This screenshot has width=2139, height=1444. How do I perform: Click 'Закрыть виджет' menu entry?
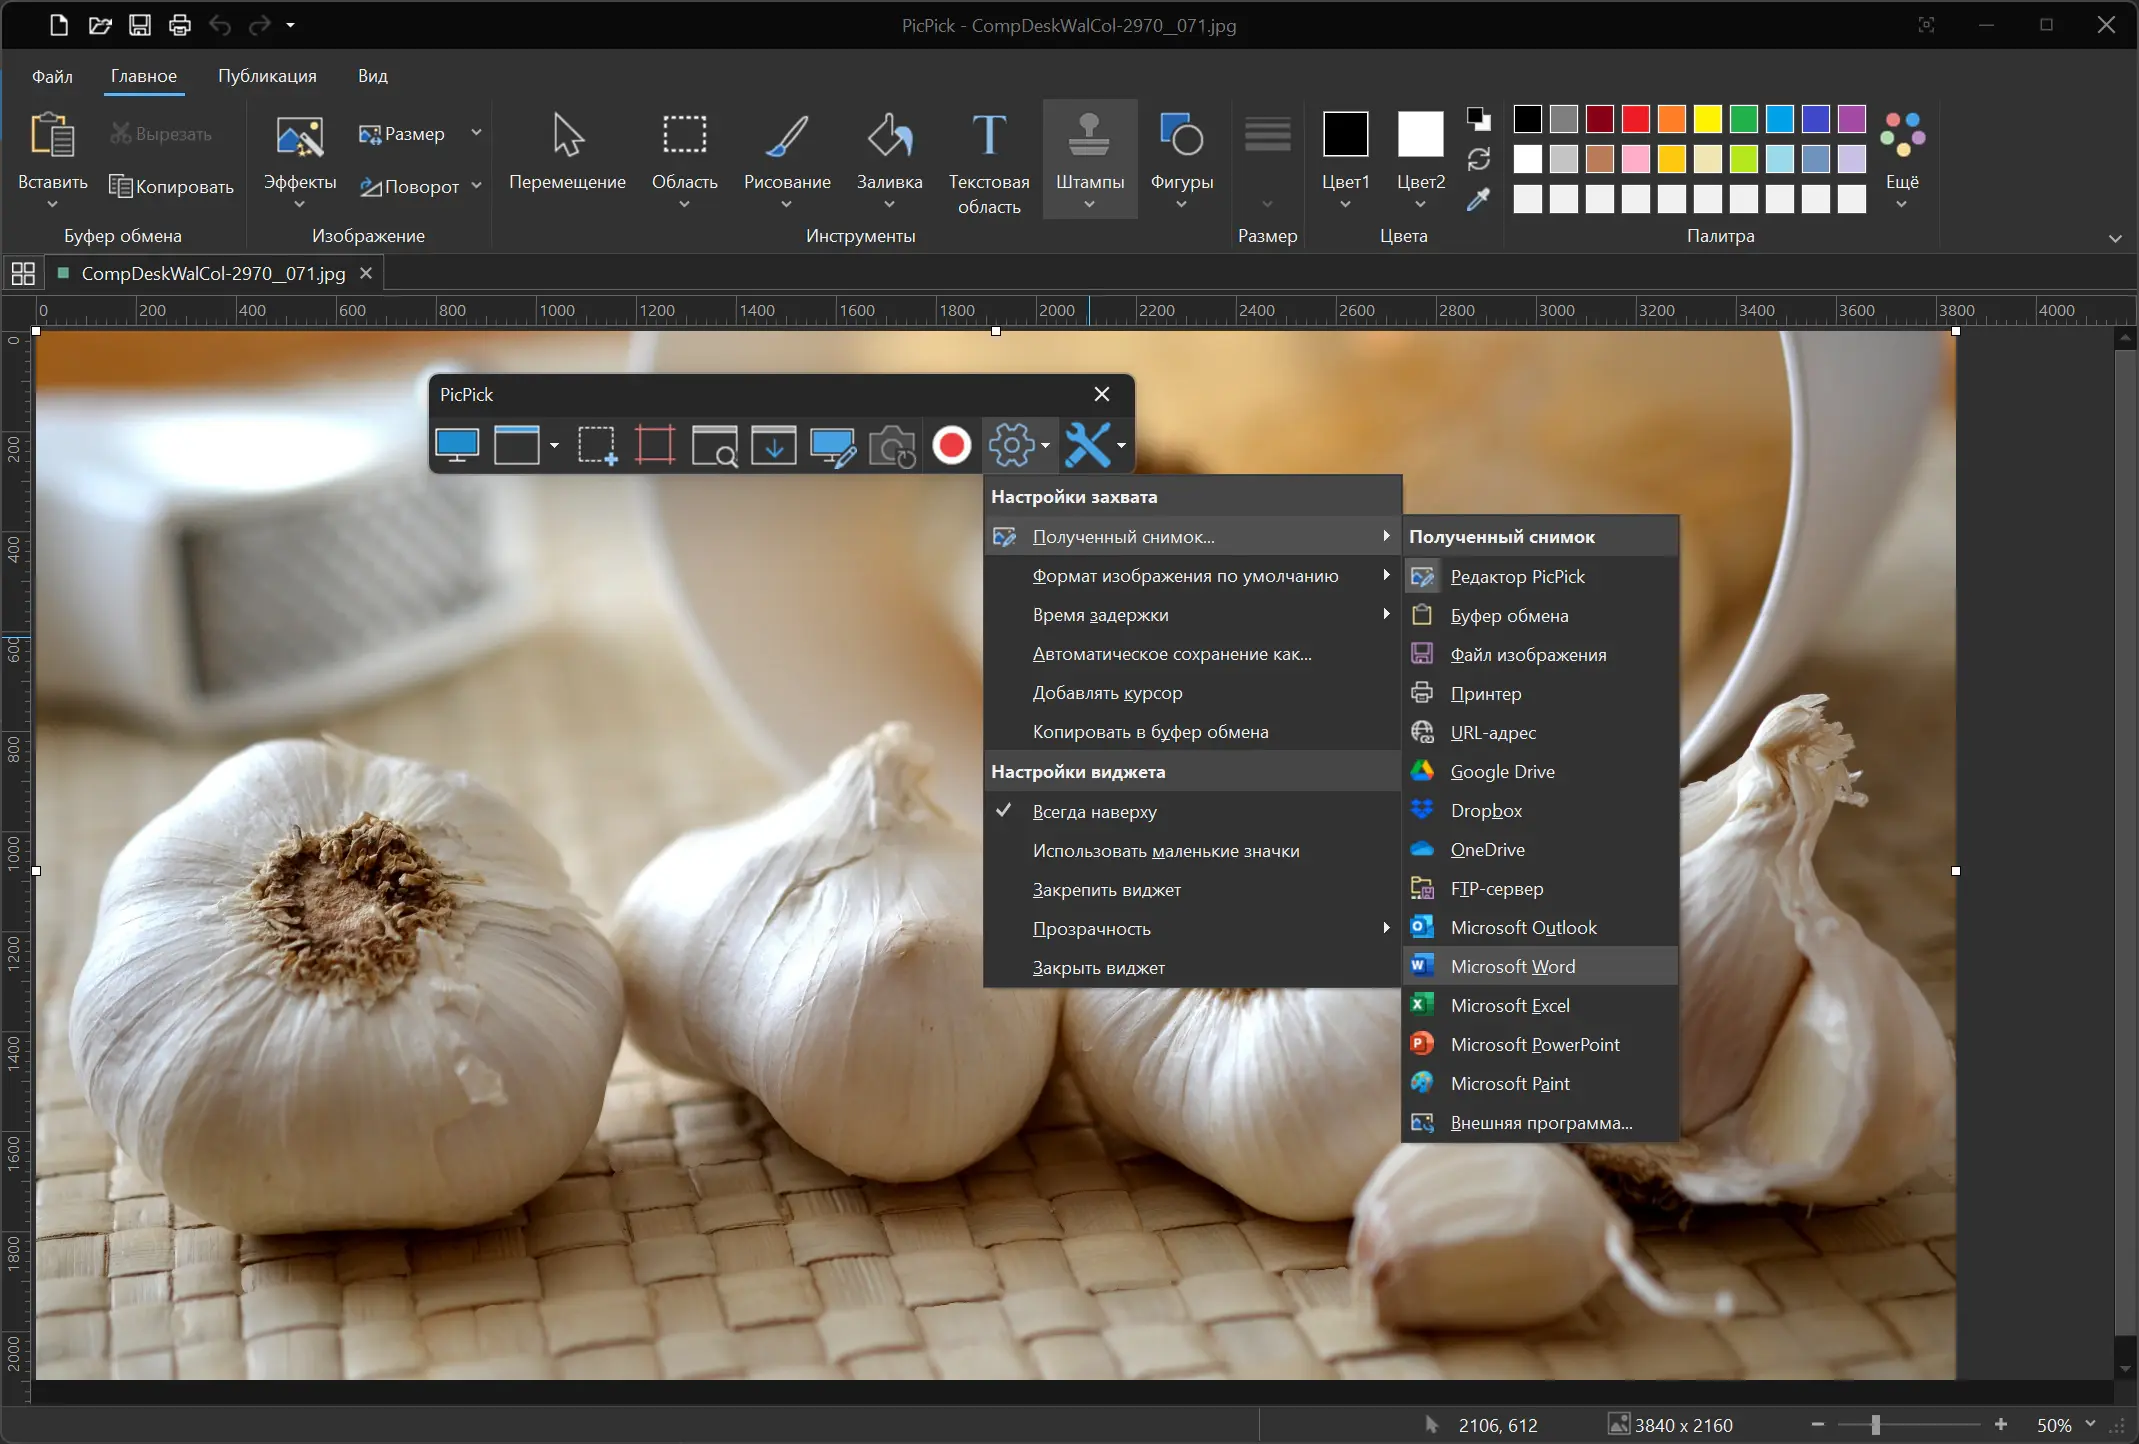pos(1098,968)
